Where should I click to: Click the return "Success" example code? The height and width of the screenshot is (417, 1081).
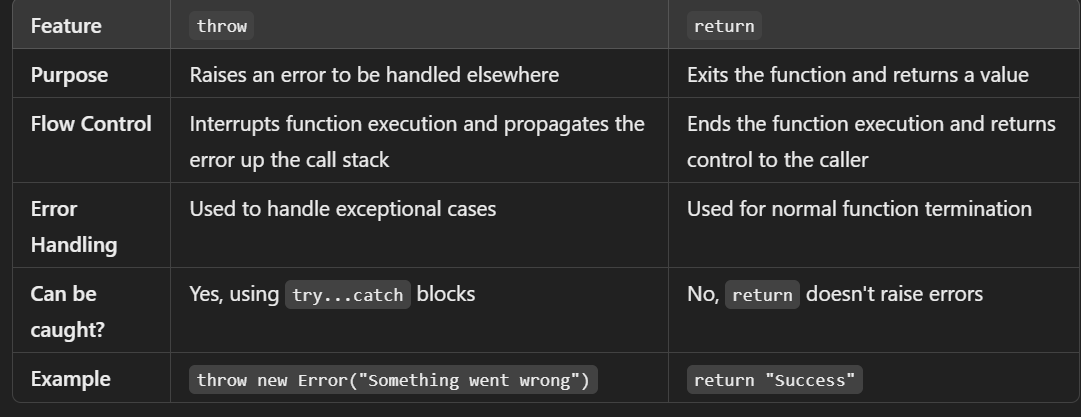click(x=775, y=380)
